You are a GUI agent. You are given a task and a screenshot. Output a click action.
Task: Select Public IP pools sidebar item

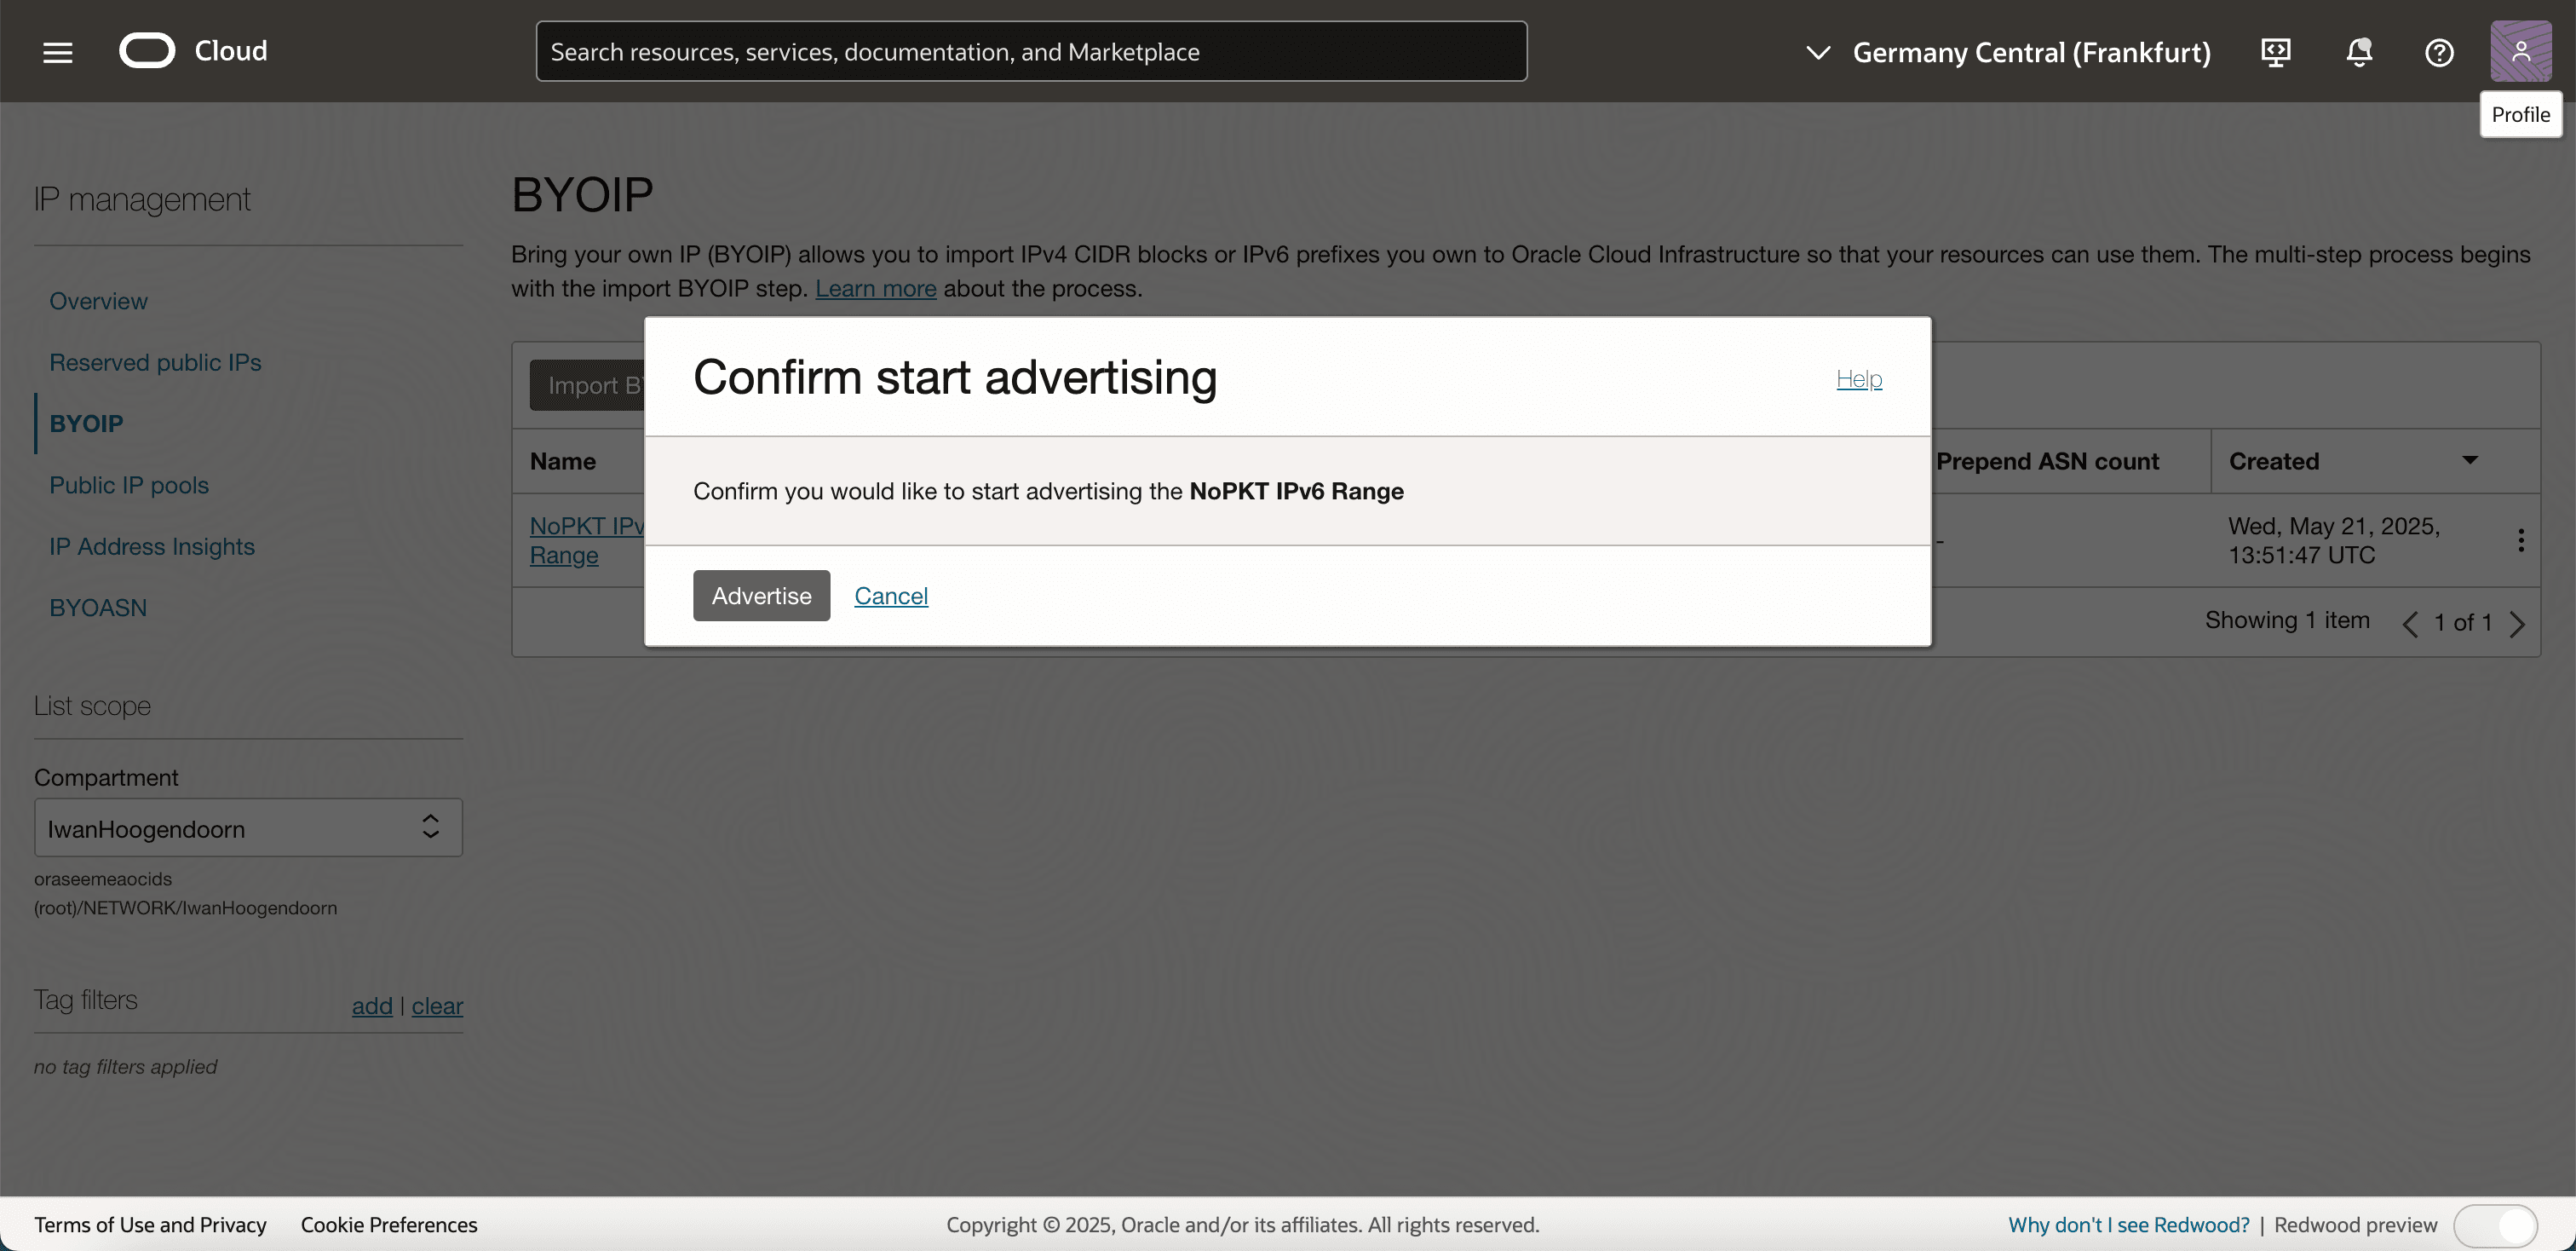129,485
